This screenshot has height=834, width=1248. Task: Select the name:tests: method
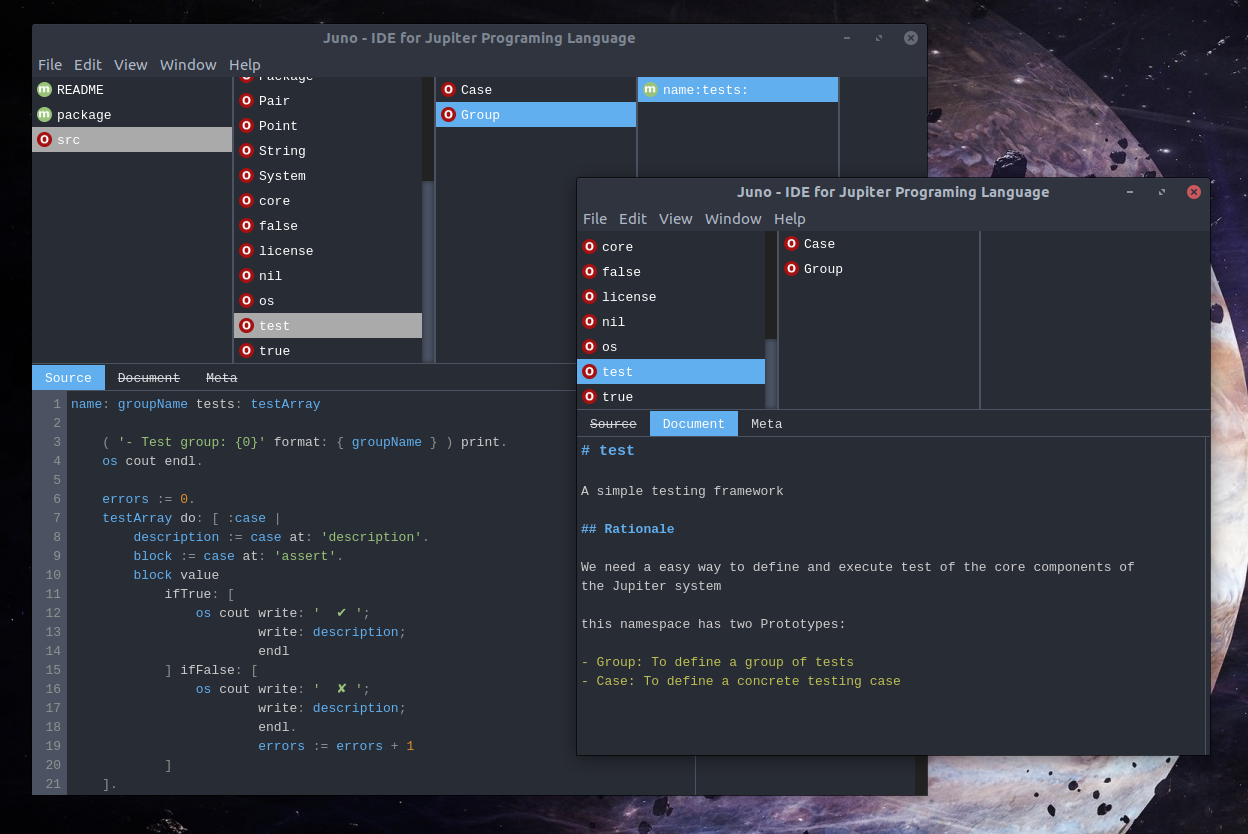click(738, 90)
